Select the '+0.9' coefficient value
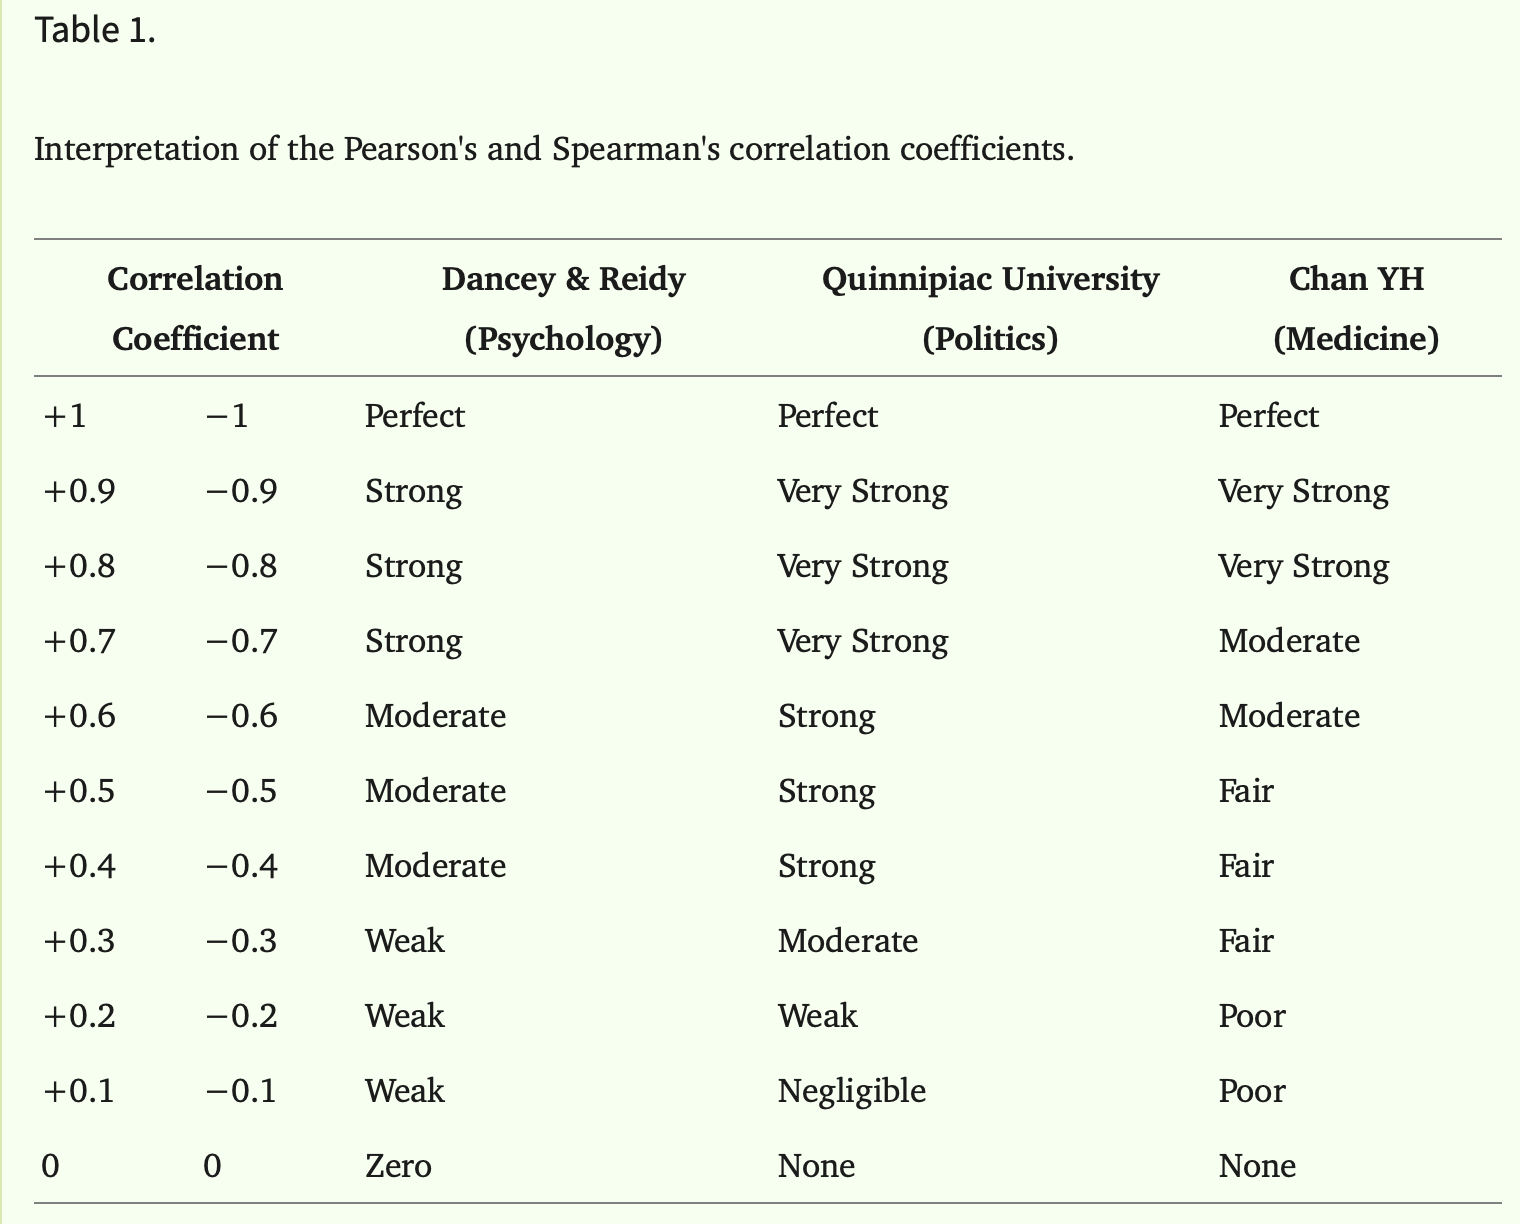Image resolution: width=1520 pixels, height=1224 pixels. (x=79, y=491)
